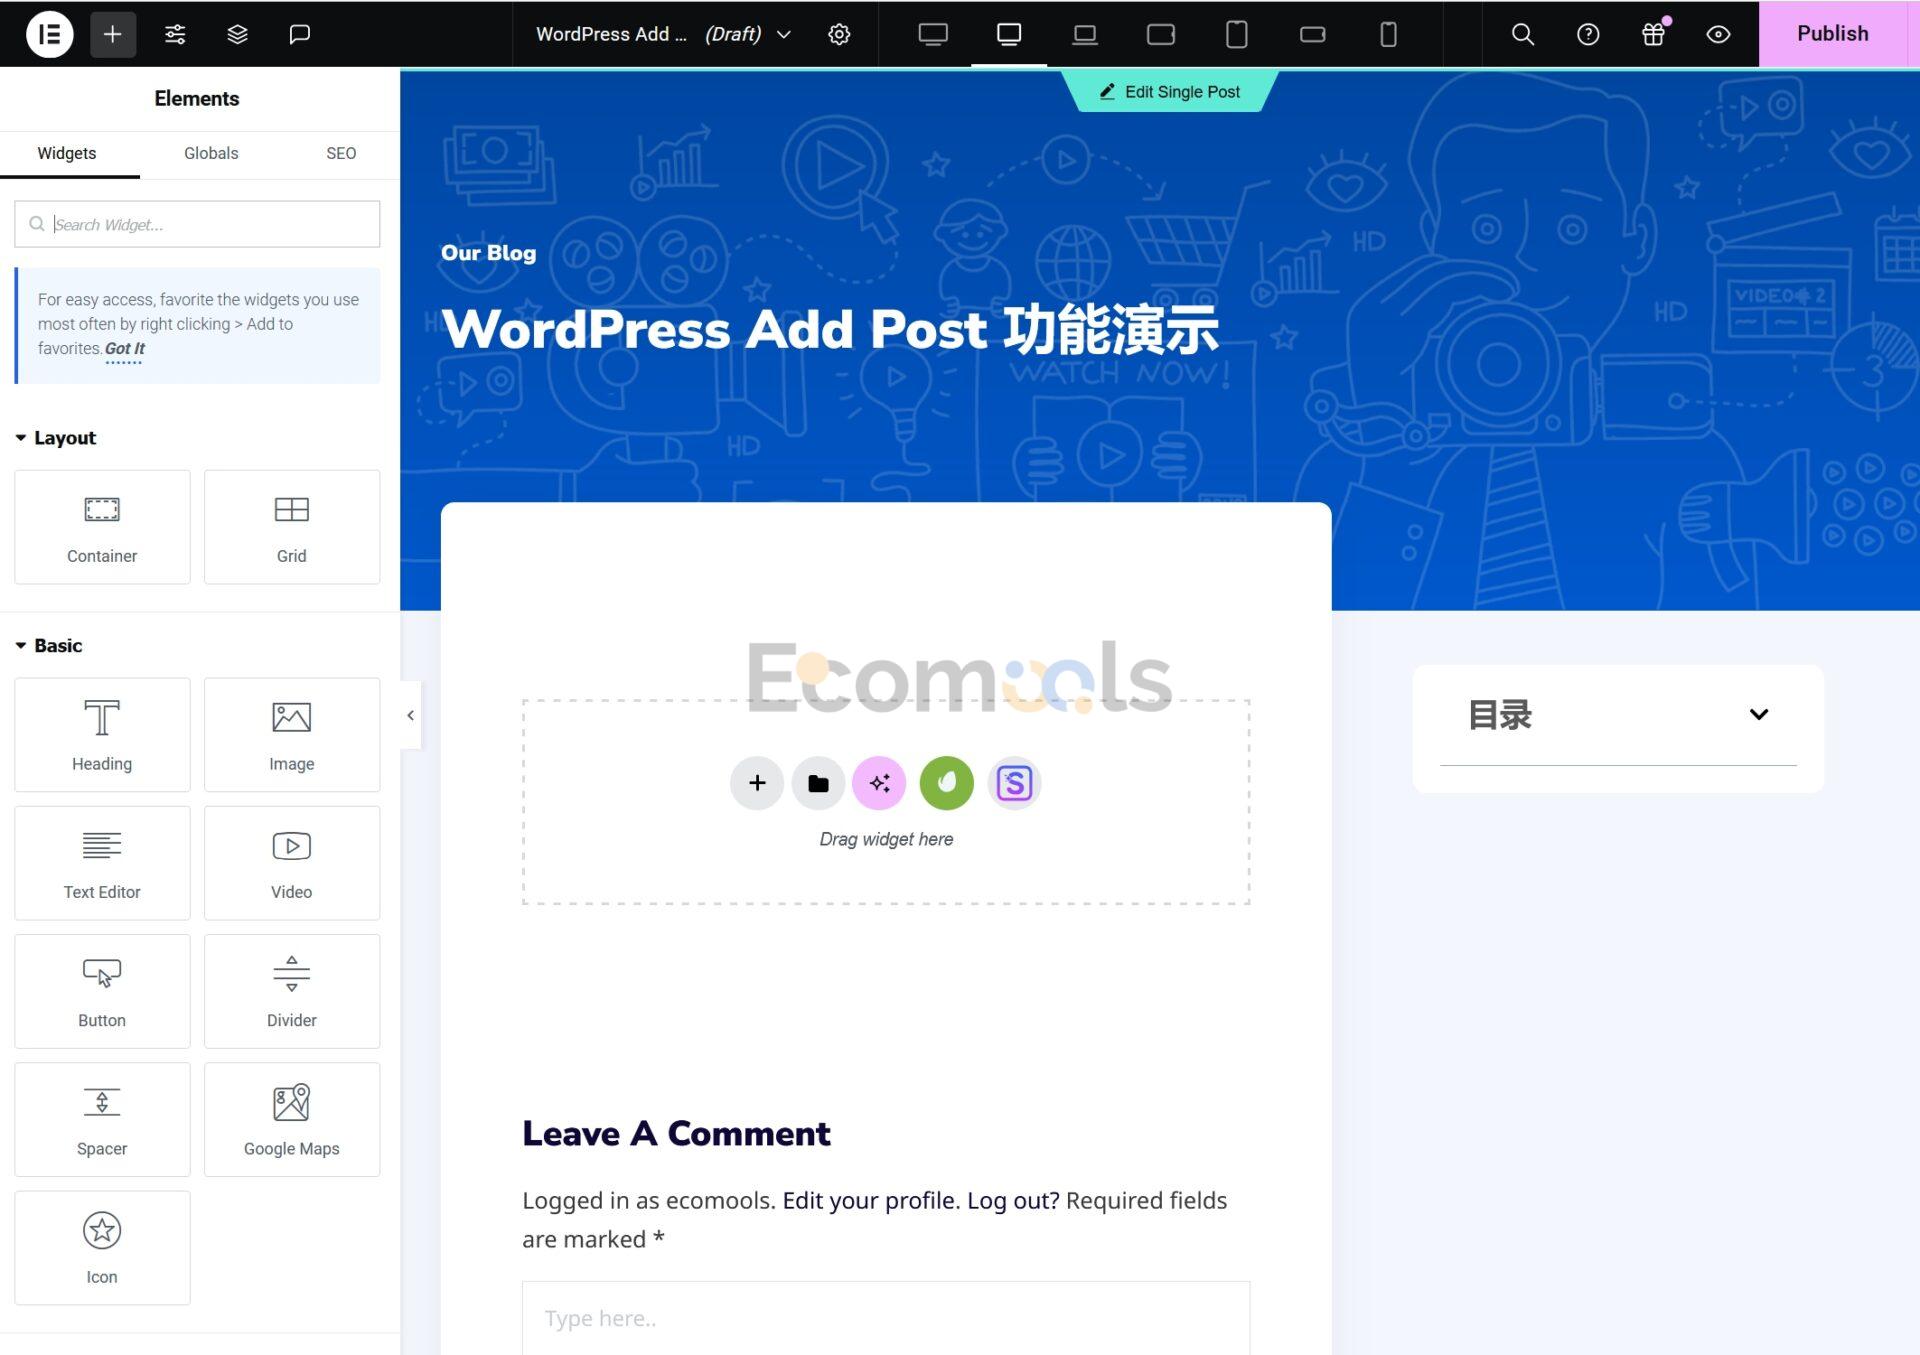This screenshot has height=1355, width=1920.
Task: Dismiss the tip with Got It
Action: tap(125, 348)
